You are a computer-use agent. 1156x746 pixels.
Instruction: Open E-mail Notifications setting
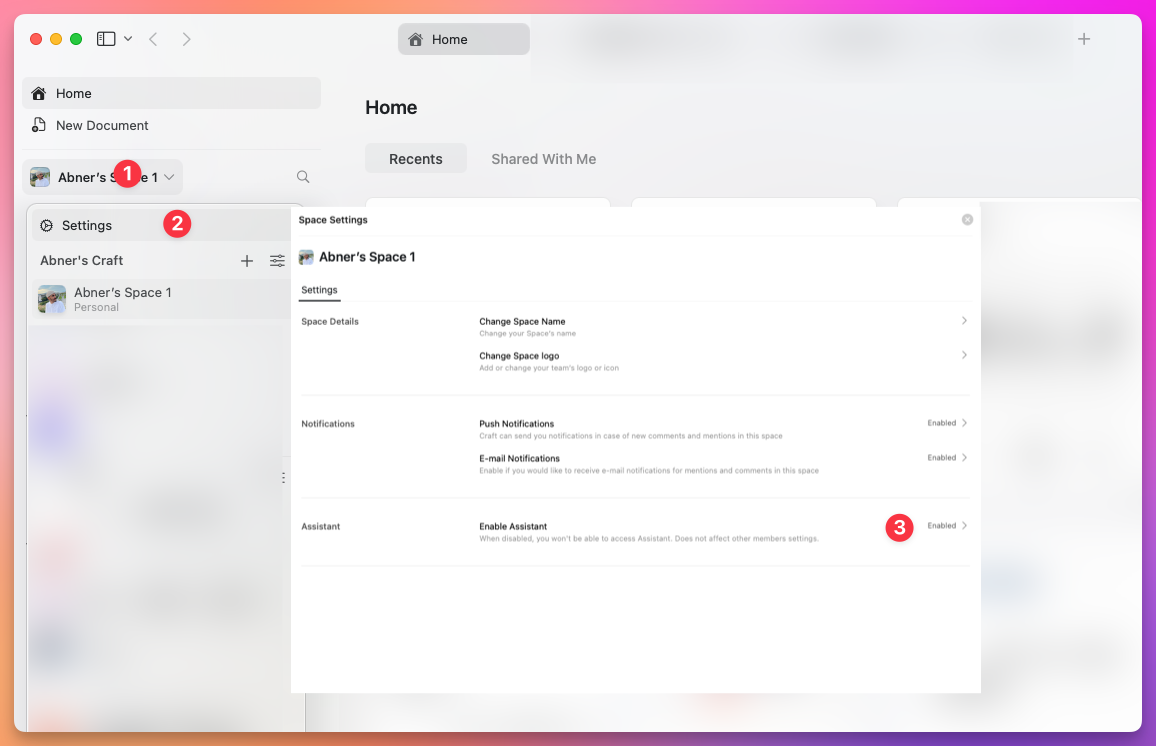pyautogui.click(x=722, y=464)
